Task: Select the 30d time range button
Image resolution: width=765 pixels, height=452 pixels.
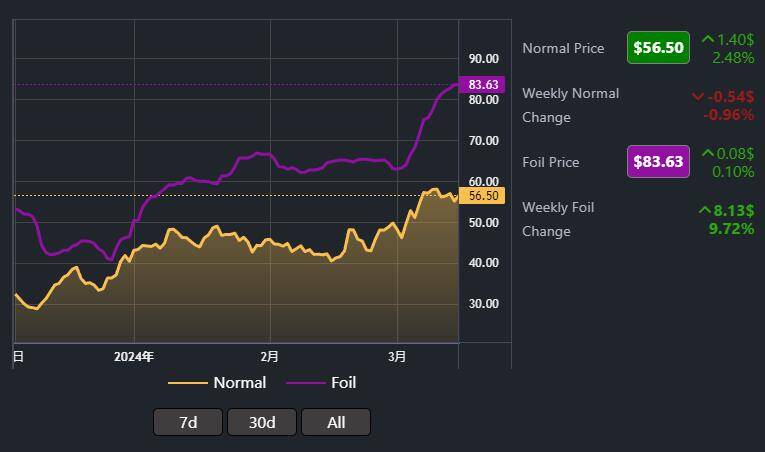Action: point(262,422)
